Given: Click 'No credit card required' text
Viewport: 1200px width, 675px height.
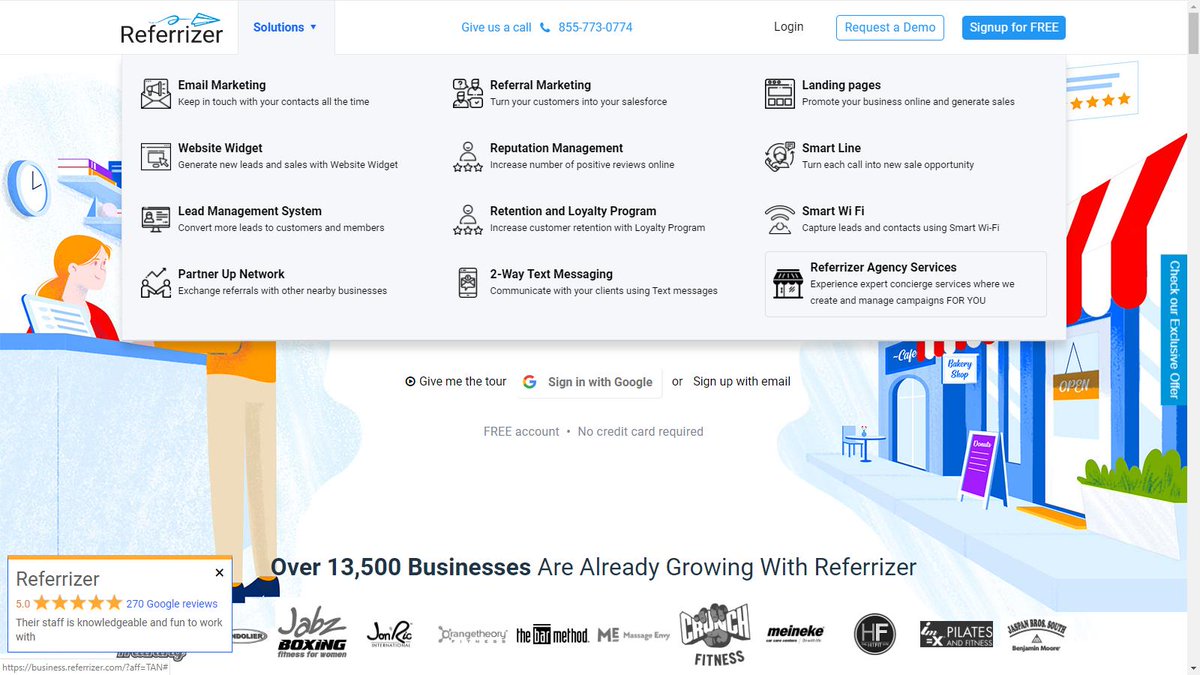Looking at the screenshot, I should point(640,431).
